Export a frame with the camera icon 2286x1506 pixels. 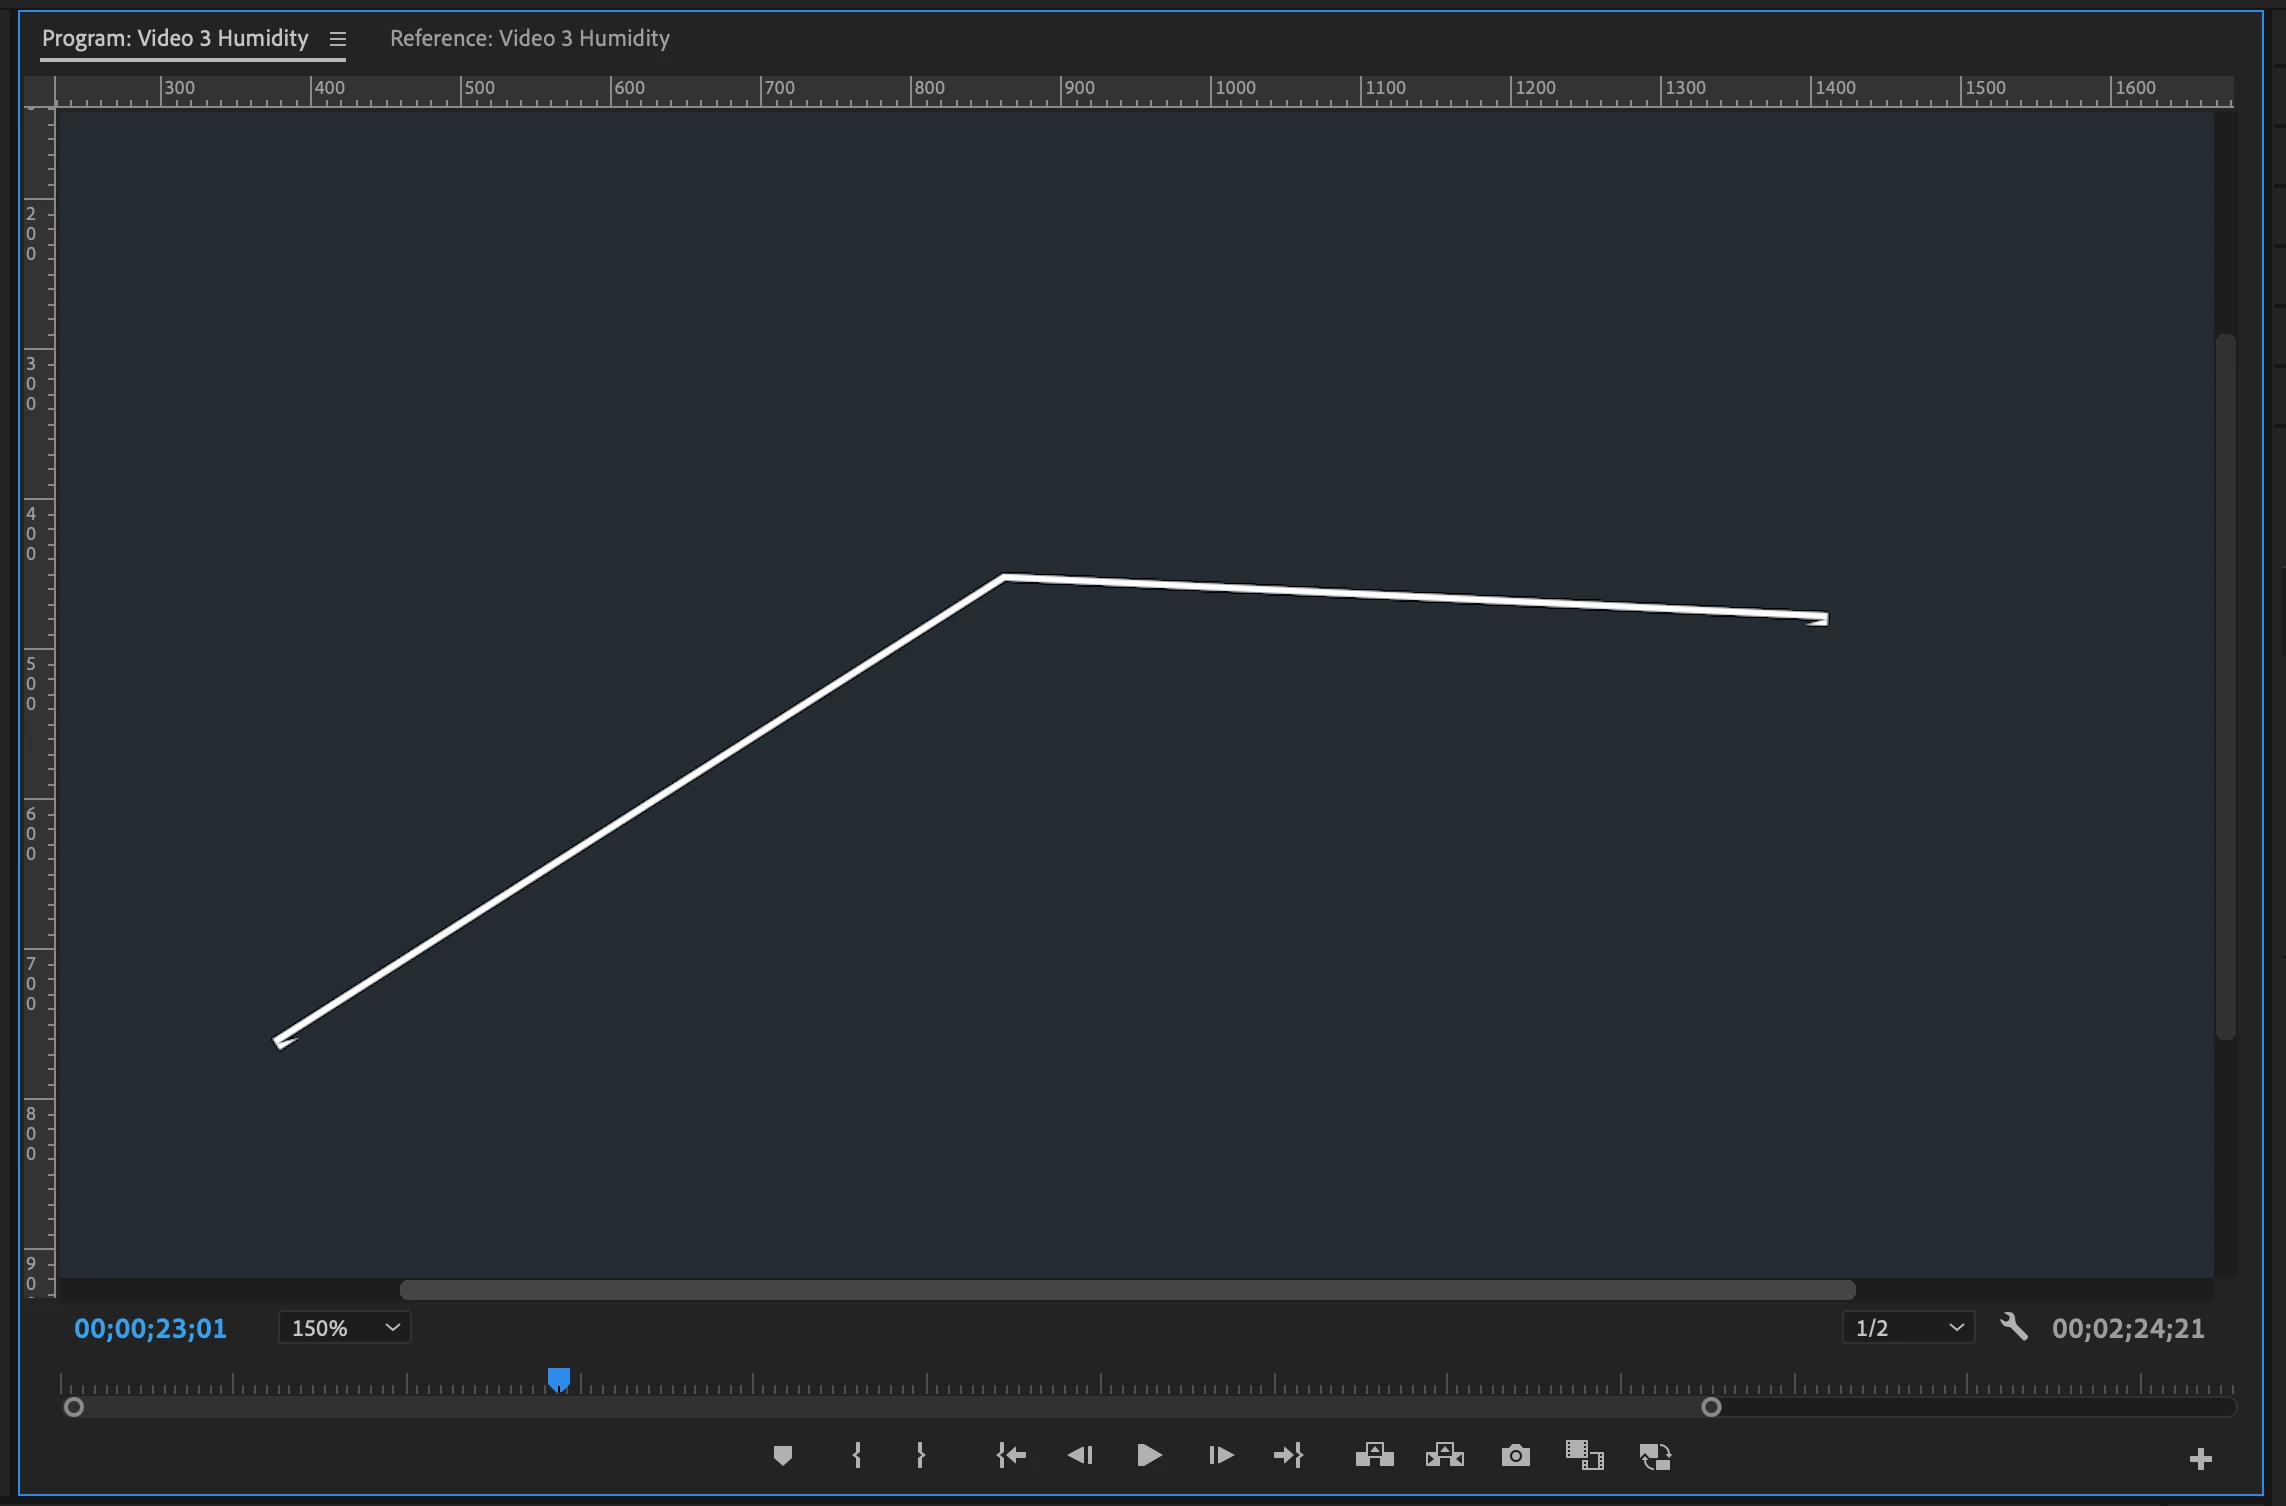coord(1515,1455)
